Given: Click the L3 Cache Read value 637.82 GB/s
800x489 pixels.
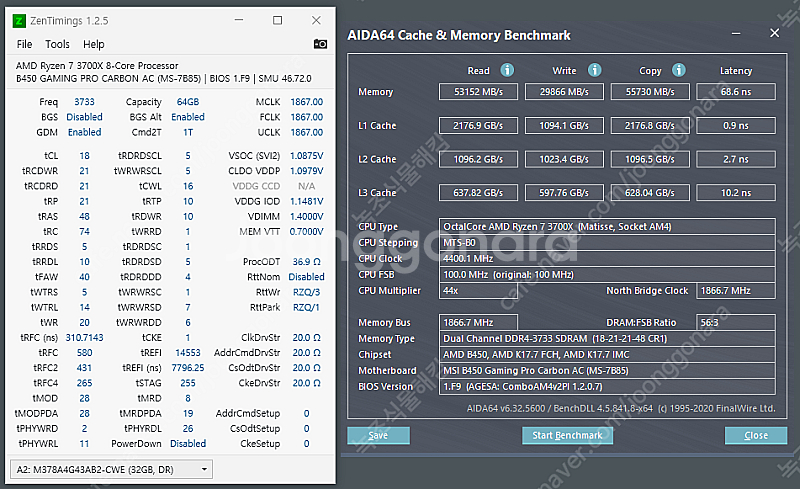Looking at the screenshot, I should [478, 193].
